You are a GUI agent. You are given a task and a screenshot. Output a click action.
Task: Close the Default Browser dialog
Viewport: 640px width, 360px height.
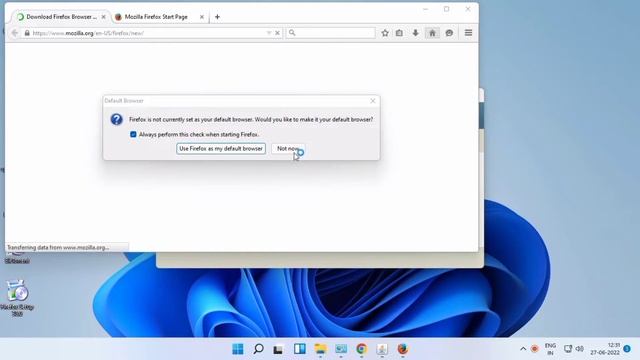(x=373, y=101)
